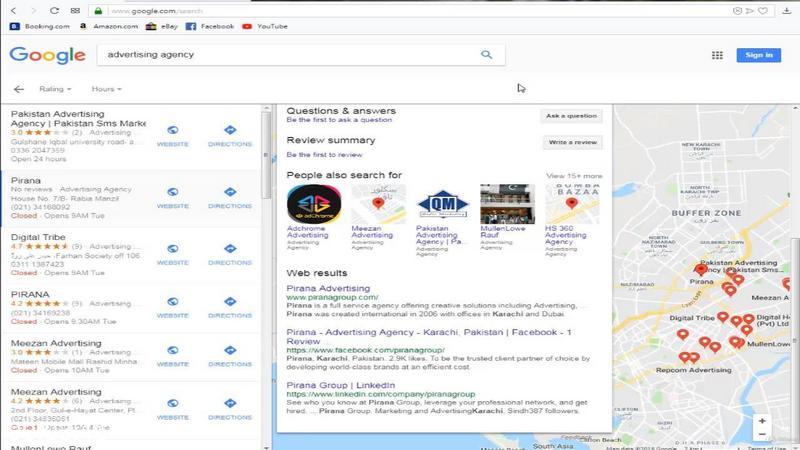Open the speed dial grid icon

[x=75, y=11]
